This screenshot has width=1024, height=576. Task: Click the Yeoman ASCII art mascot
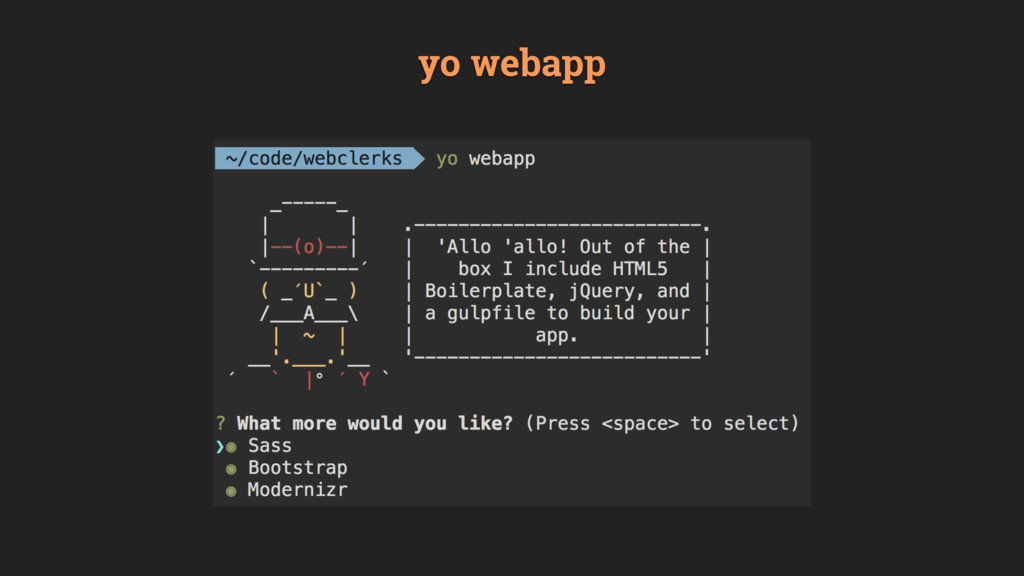click(309, 294)
